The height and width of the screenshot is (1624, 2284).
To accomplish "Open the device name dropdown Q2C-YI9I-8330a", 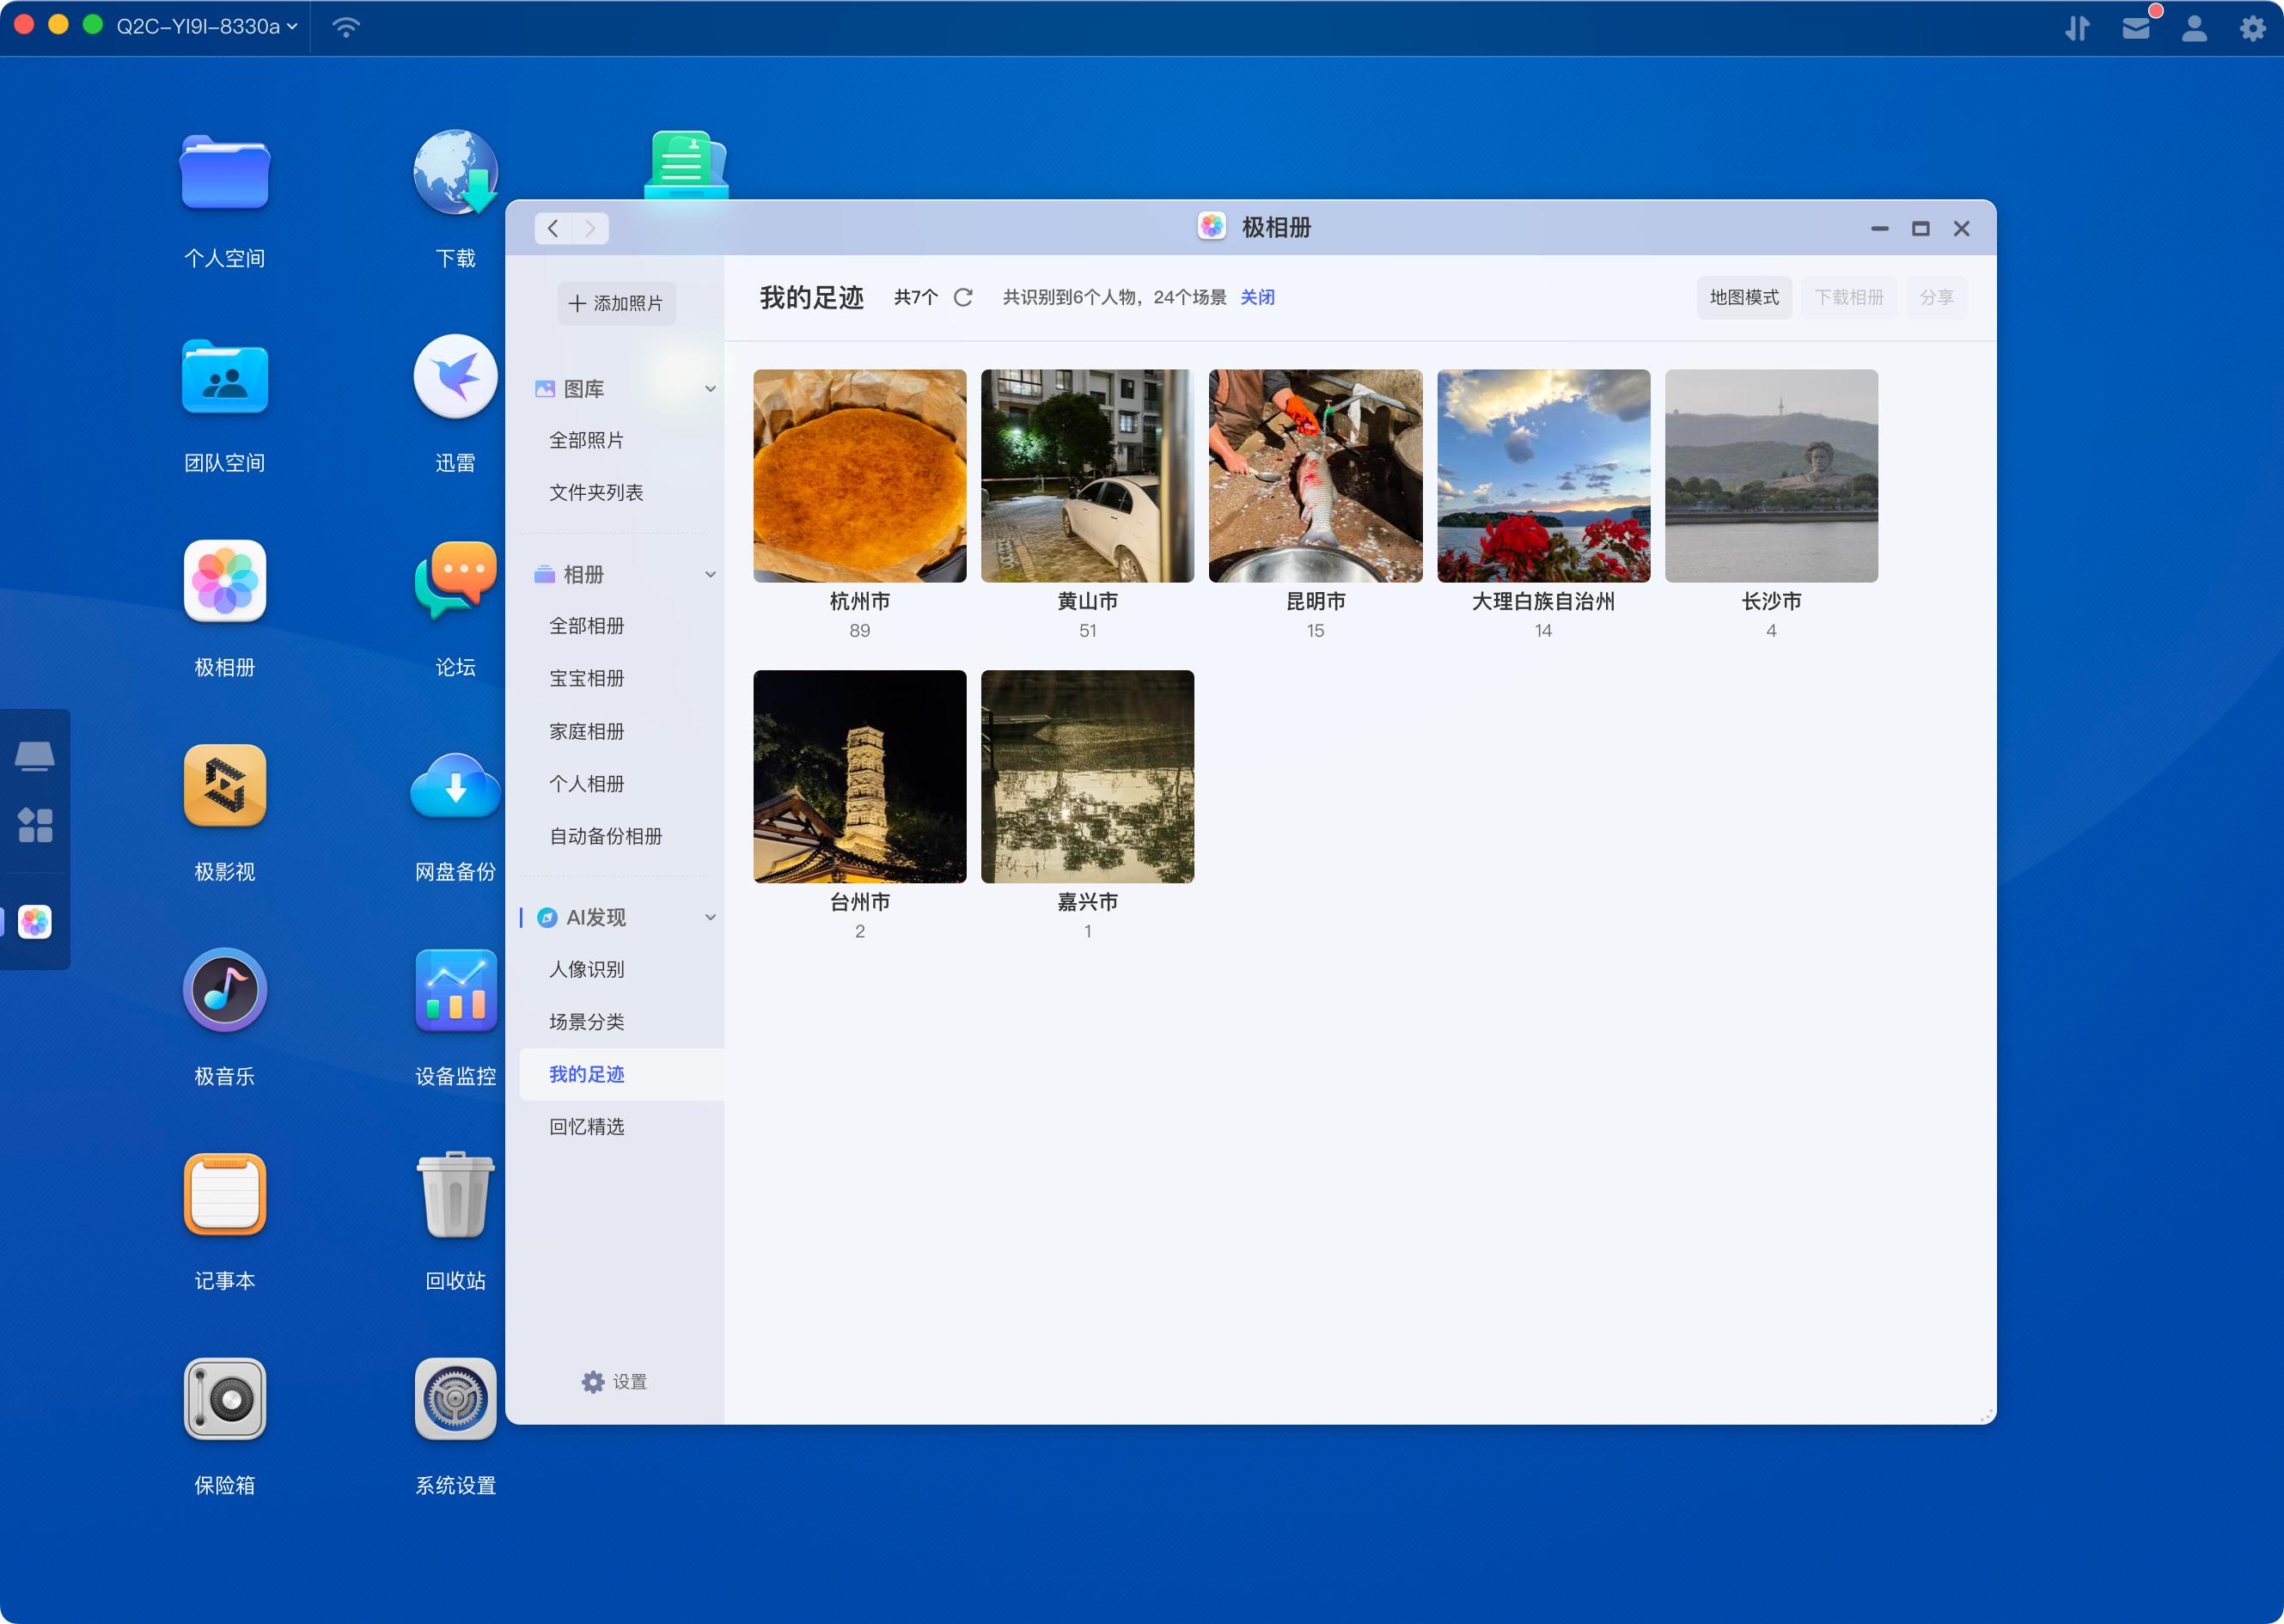I will click(x=206, y=26).
